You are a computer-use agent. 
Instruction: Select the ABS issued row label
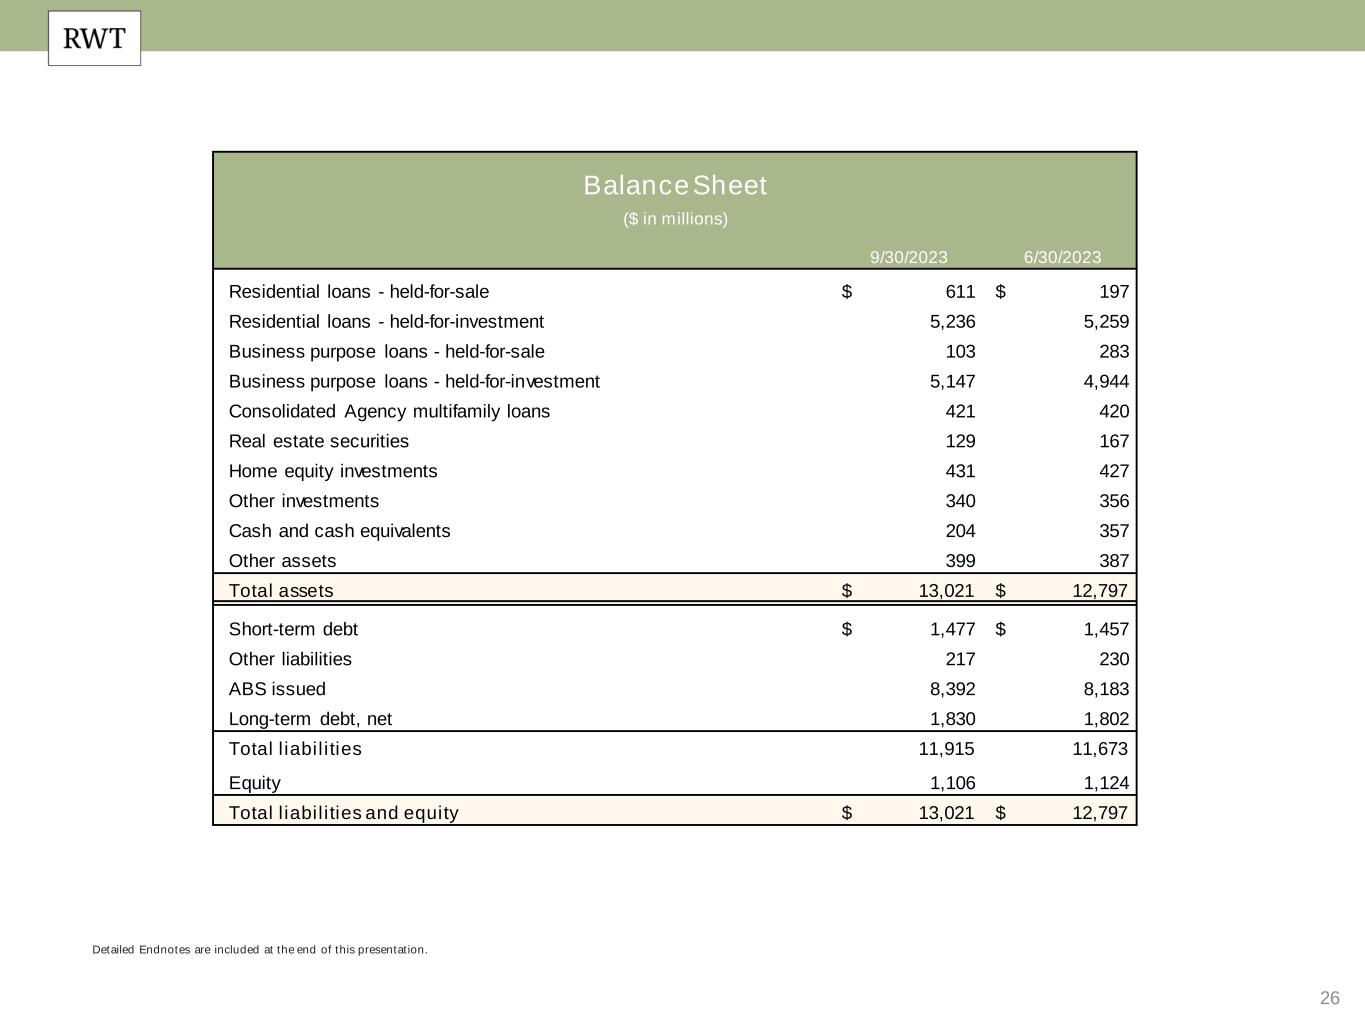[277, 690]
